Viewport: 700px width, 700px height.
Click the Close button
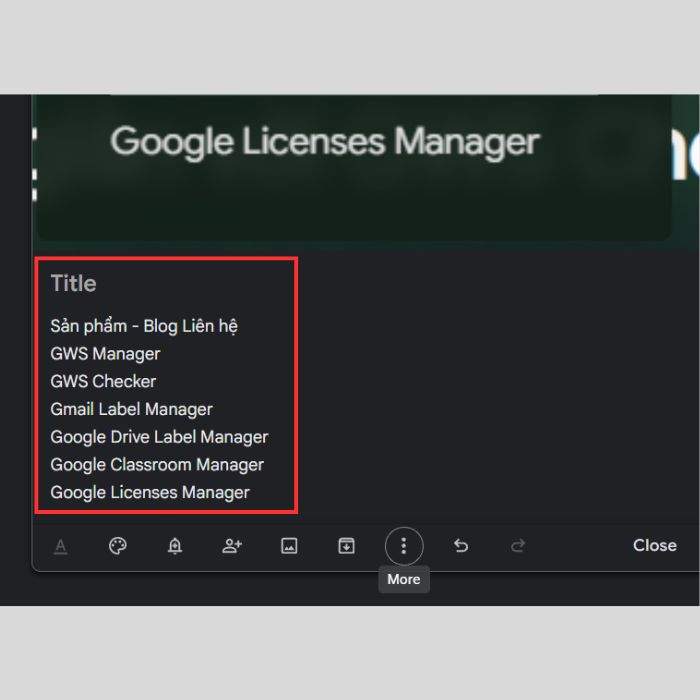[x=654, y=545]
